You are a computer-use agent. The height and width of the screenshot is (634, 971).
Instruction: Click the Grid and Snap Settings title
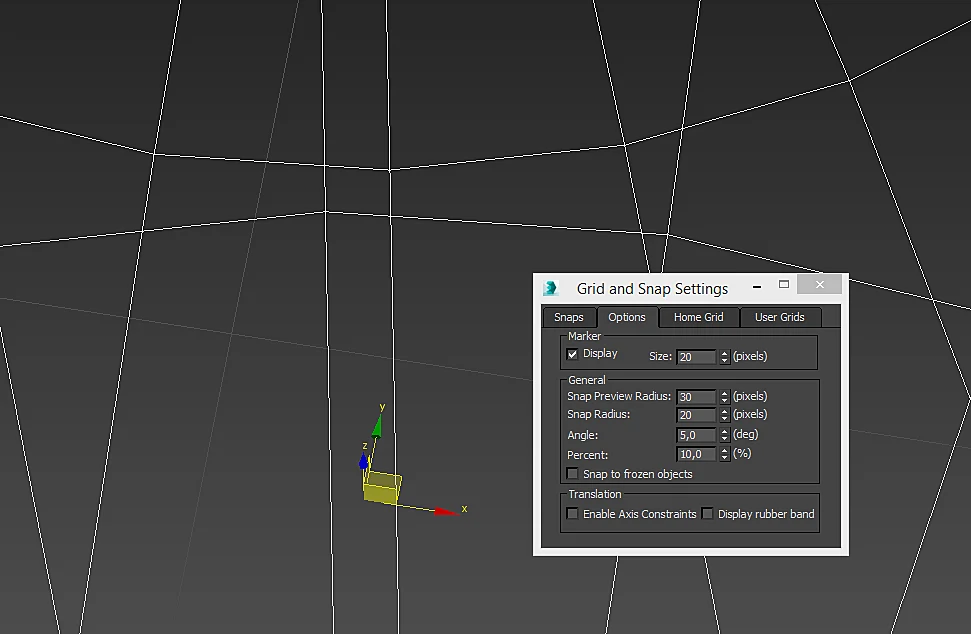click(x=652, y=289)
